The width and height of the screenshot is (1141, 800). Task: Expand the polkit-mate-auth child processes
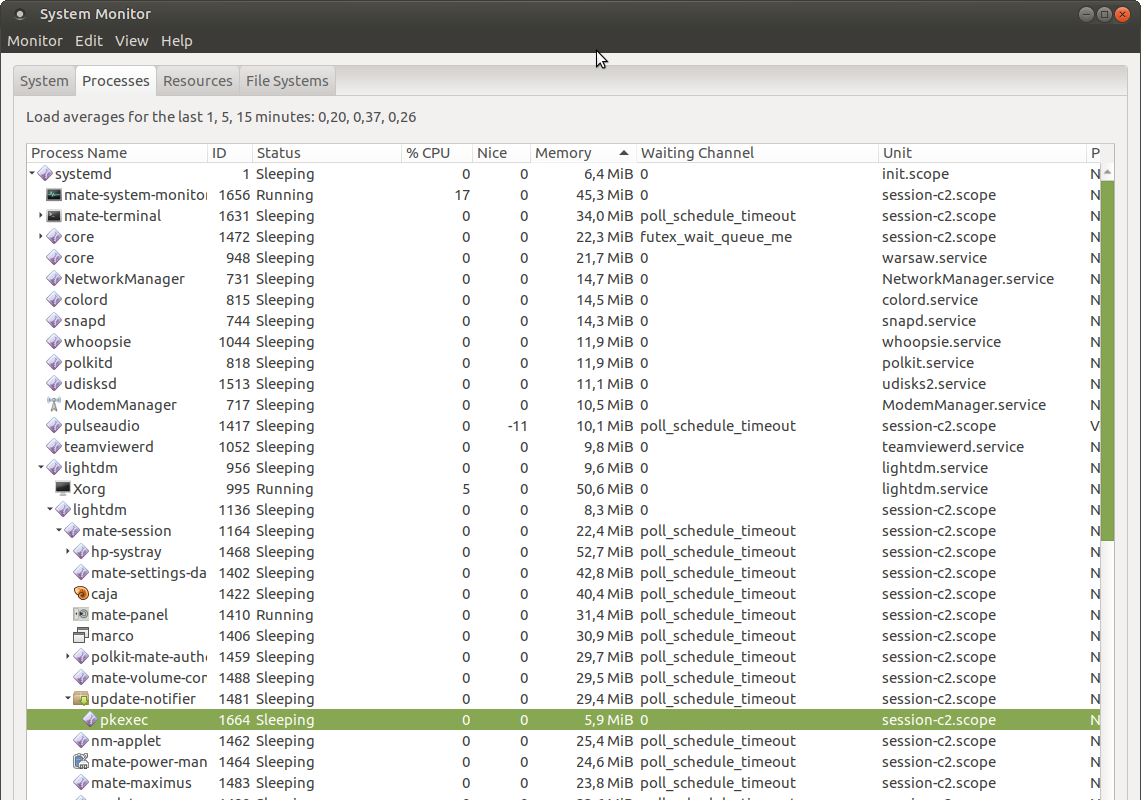[x=68, y=657]
